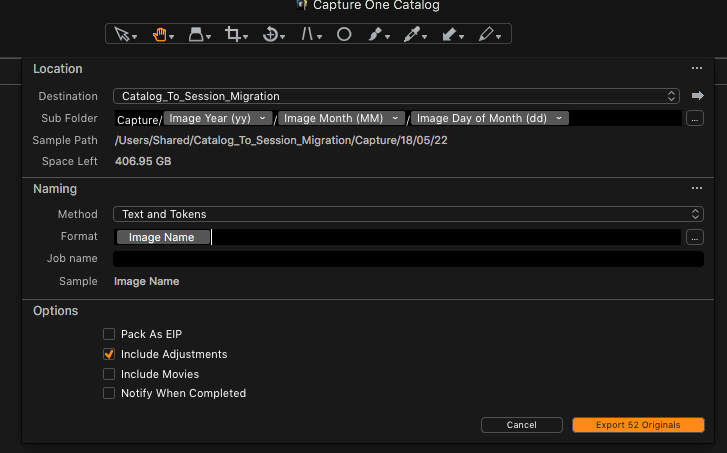Image resolution: width=727 pixels, height=453 pixels.
Task: Select the Spot removal circle tool
Action: [x=344, y=34]
